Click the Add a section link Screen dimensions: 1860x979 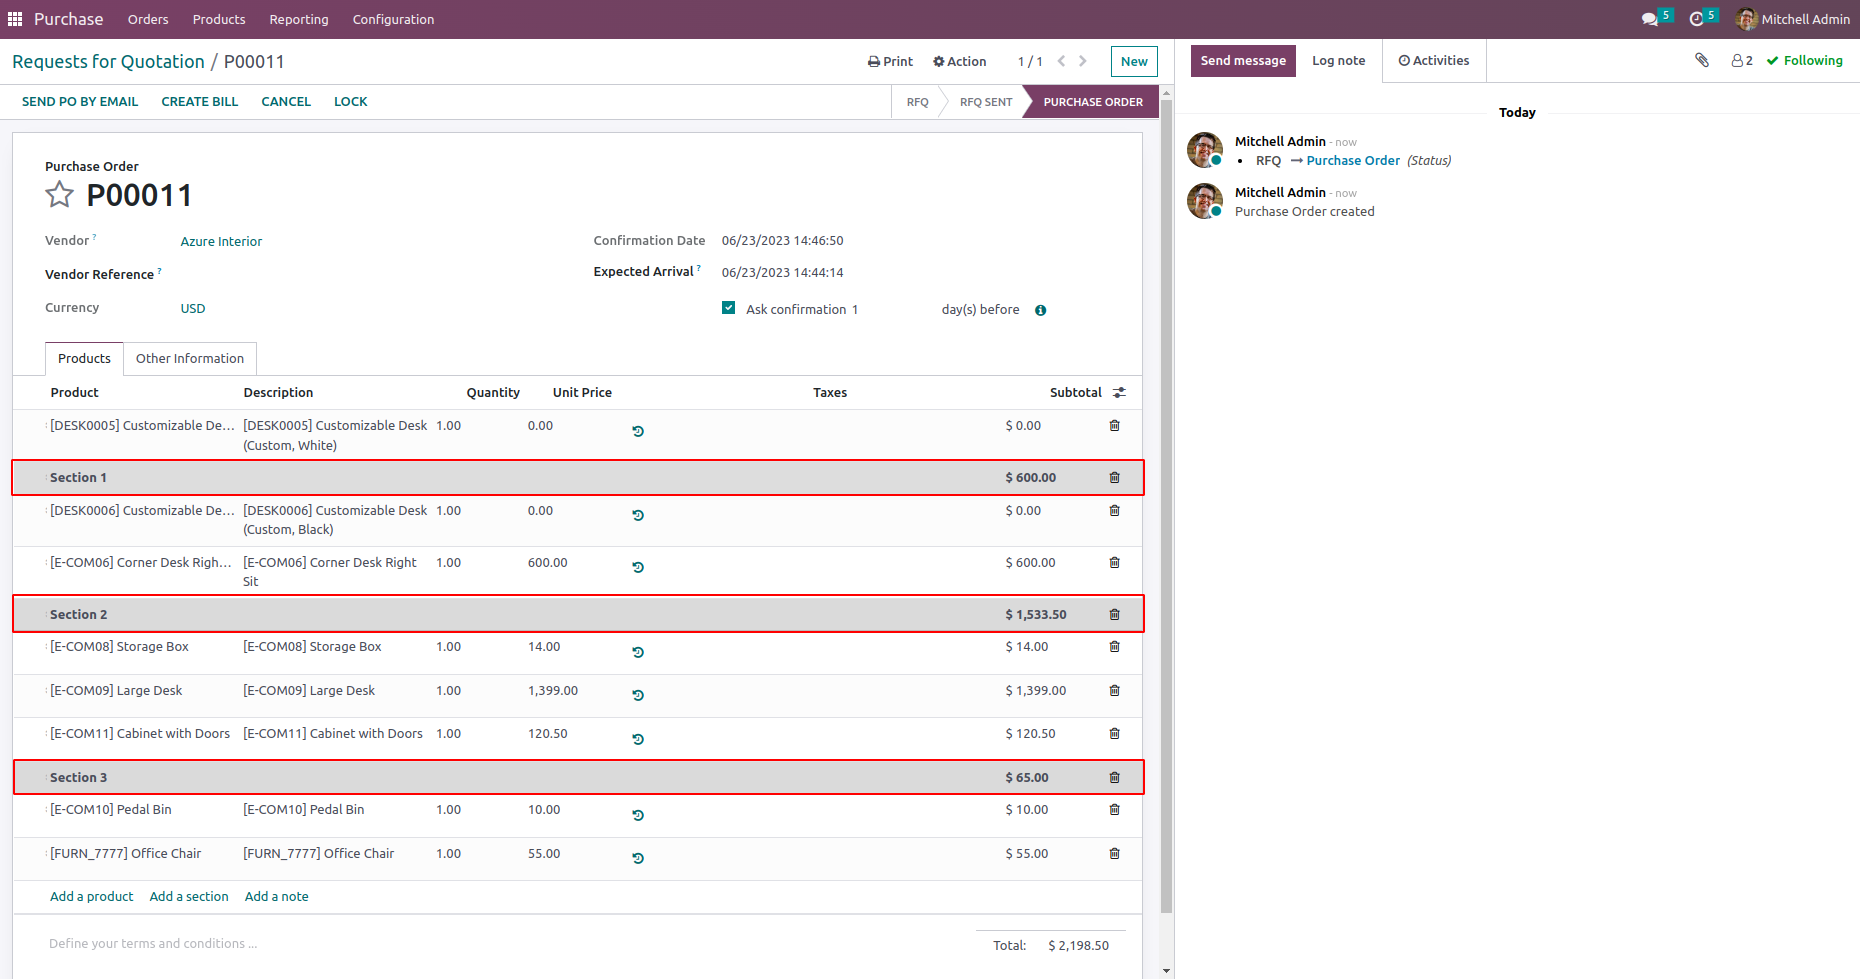[x=189, y=897]
